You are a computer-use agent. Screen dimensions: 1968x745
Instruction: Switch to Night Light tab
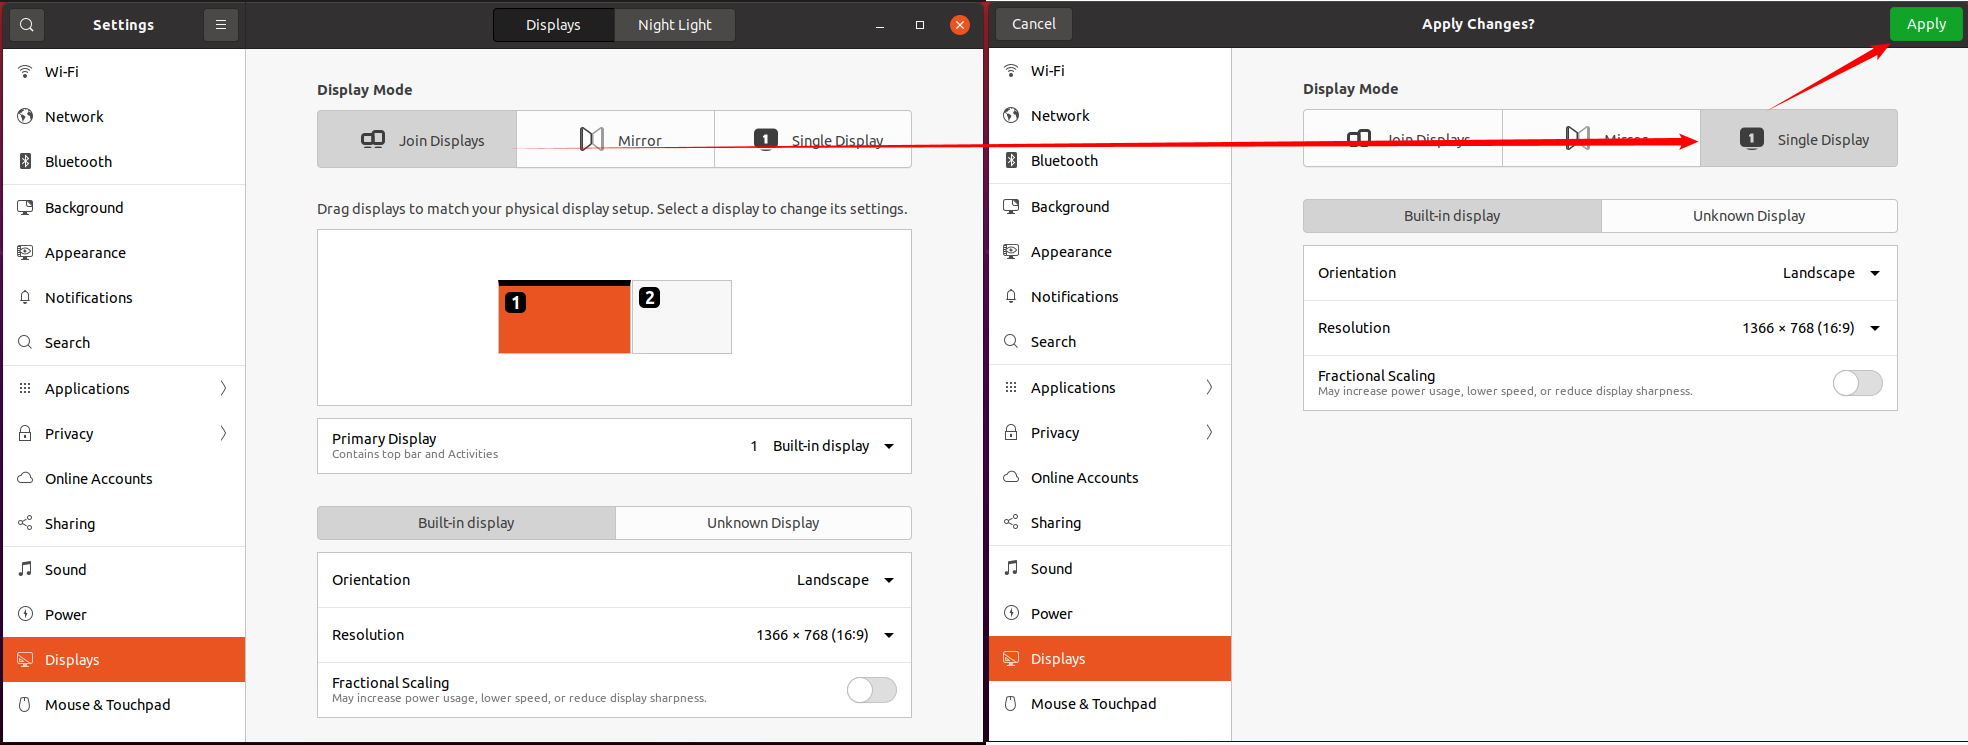pos(675,25)
